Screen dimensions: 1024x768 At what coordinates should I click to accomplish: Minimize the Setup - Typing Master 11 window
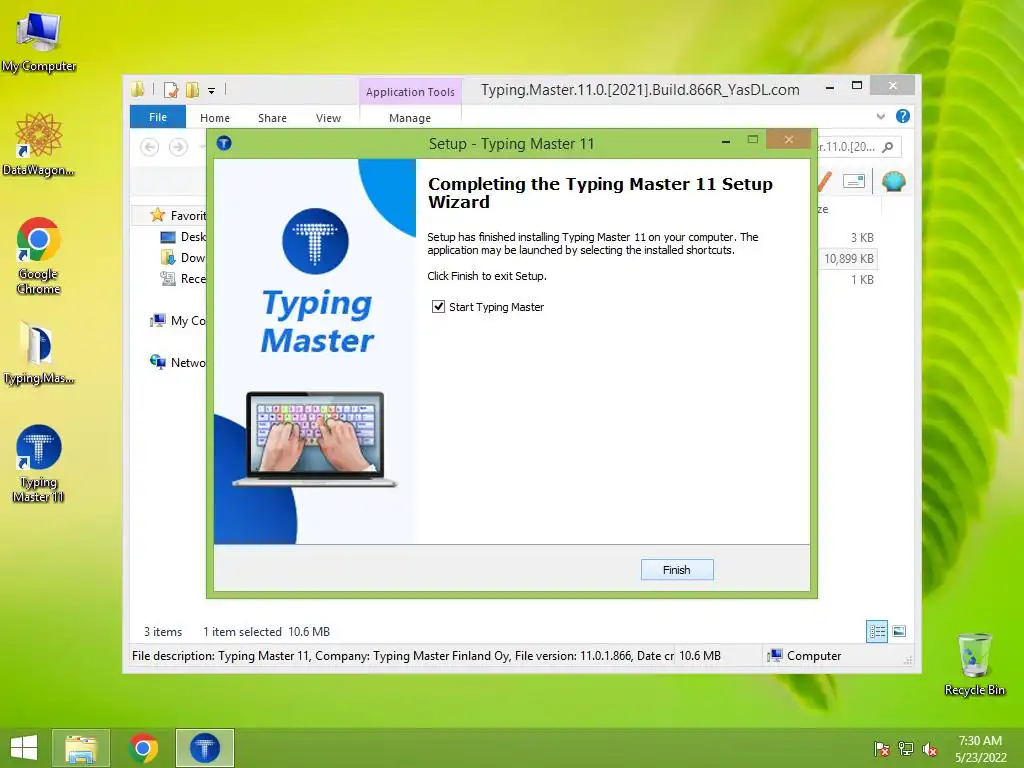[x=726, y=141]
